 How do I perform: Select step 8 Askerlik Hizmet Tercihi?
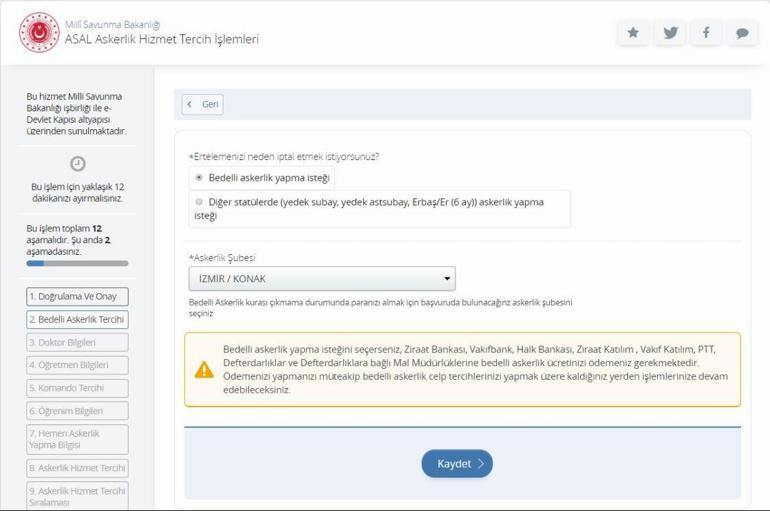click(77, 468)
